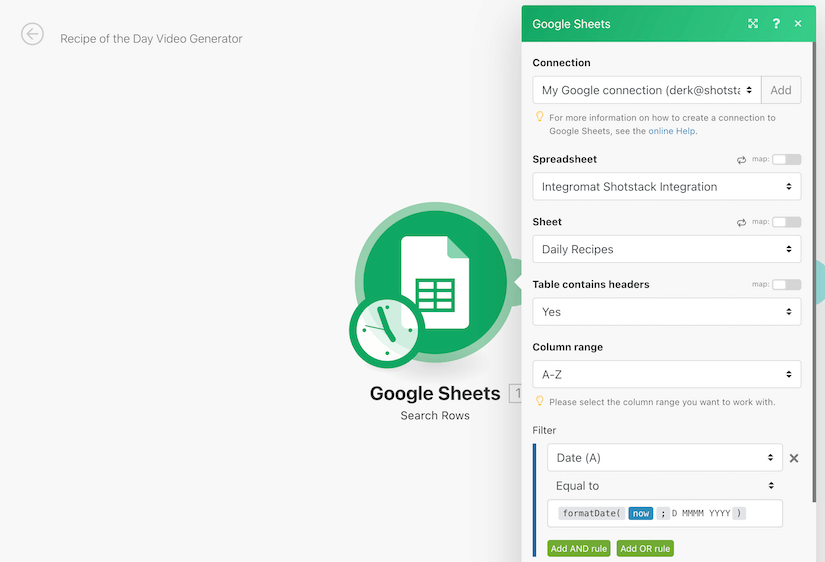Close the Google Sheets settings panel
Screen dimensions: 825x562
click(798, 24)
